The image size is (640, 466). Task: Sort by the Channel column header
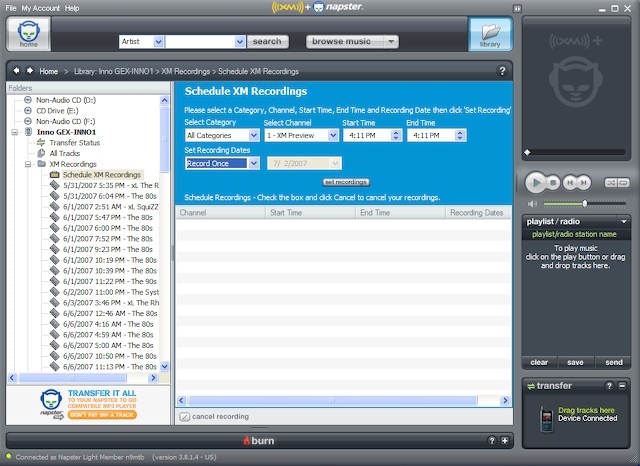click(221, 213)
